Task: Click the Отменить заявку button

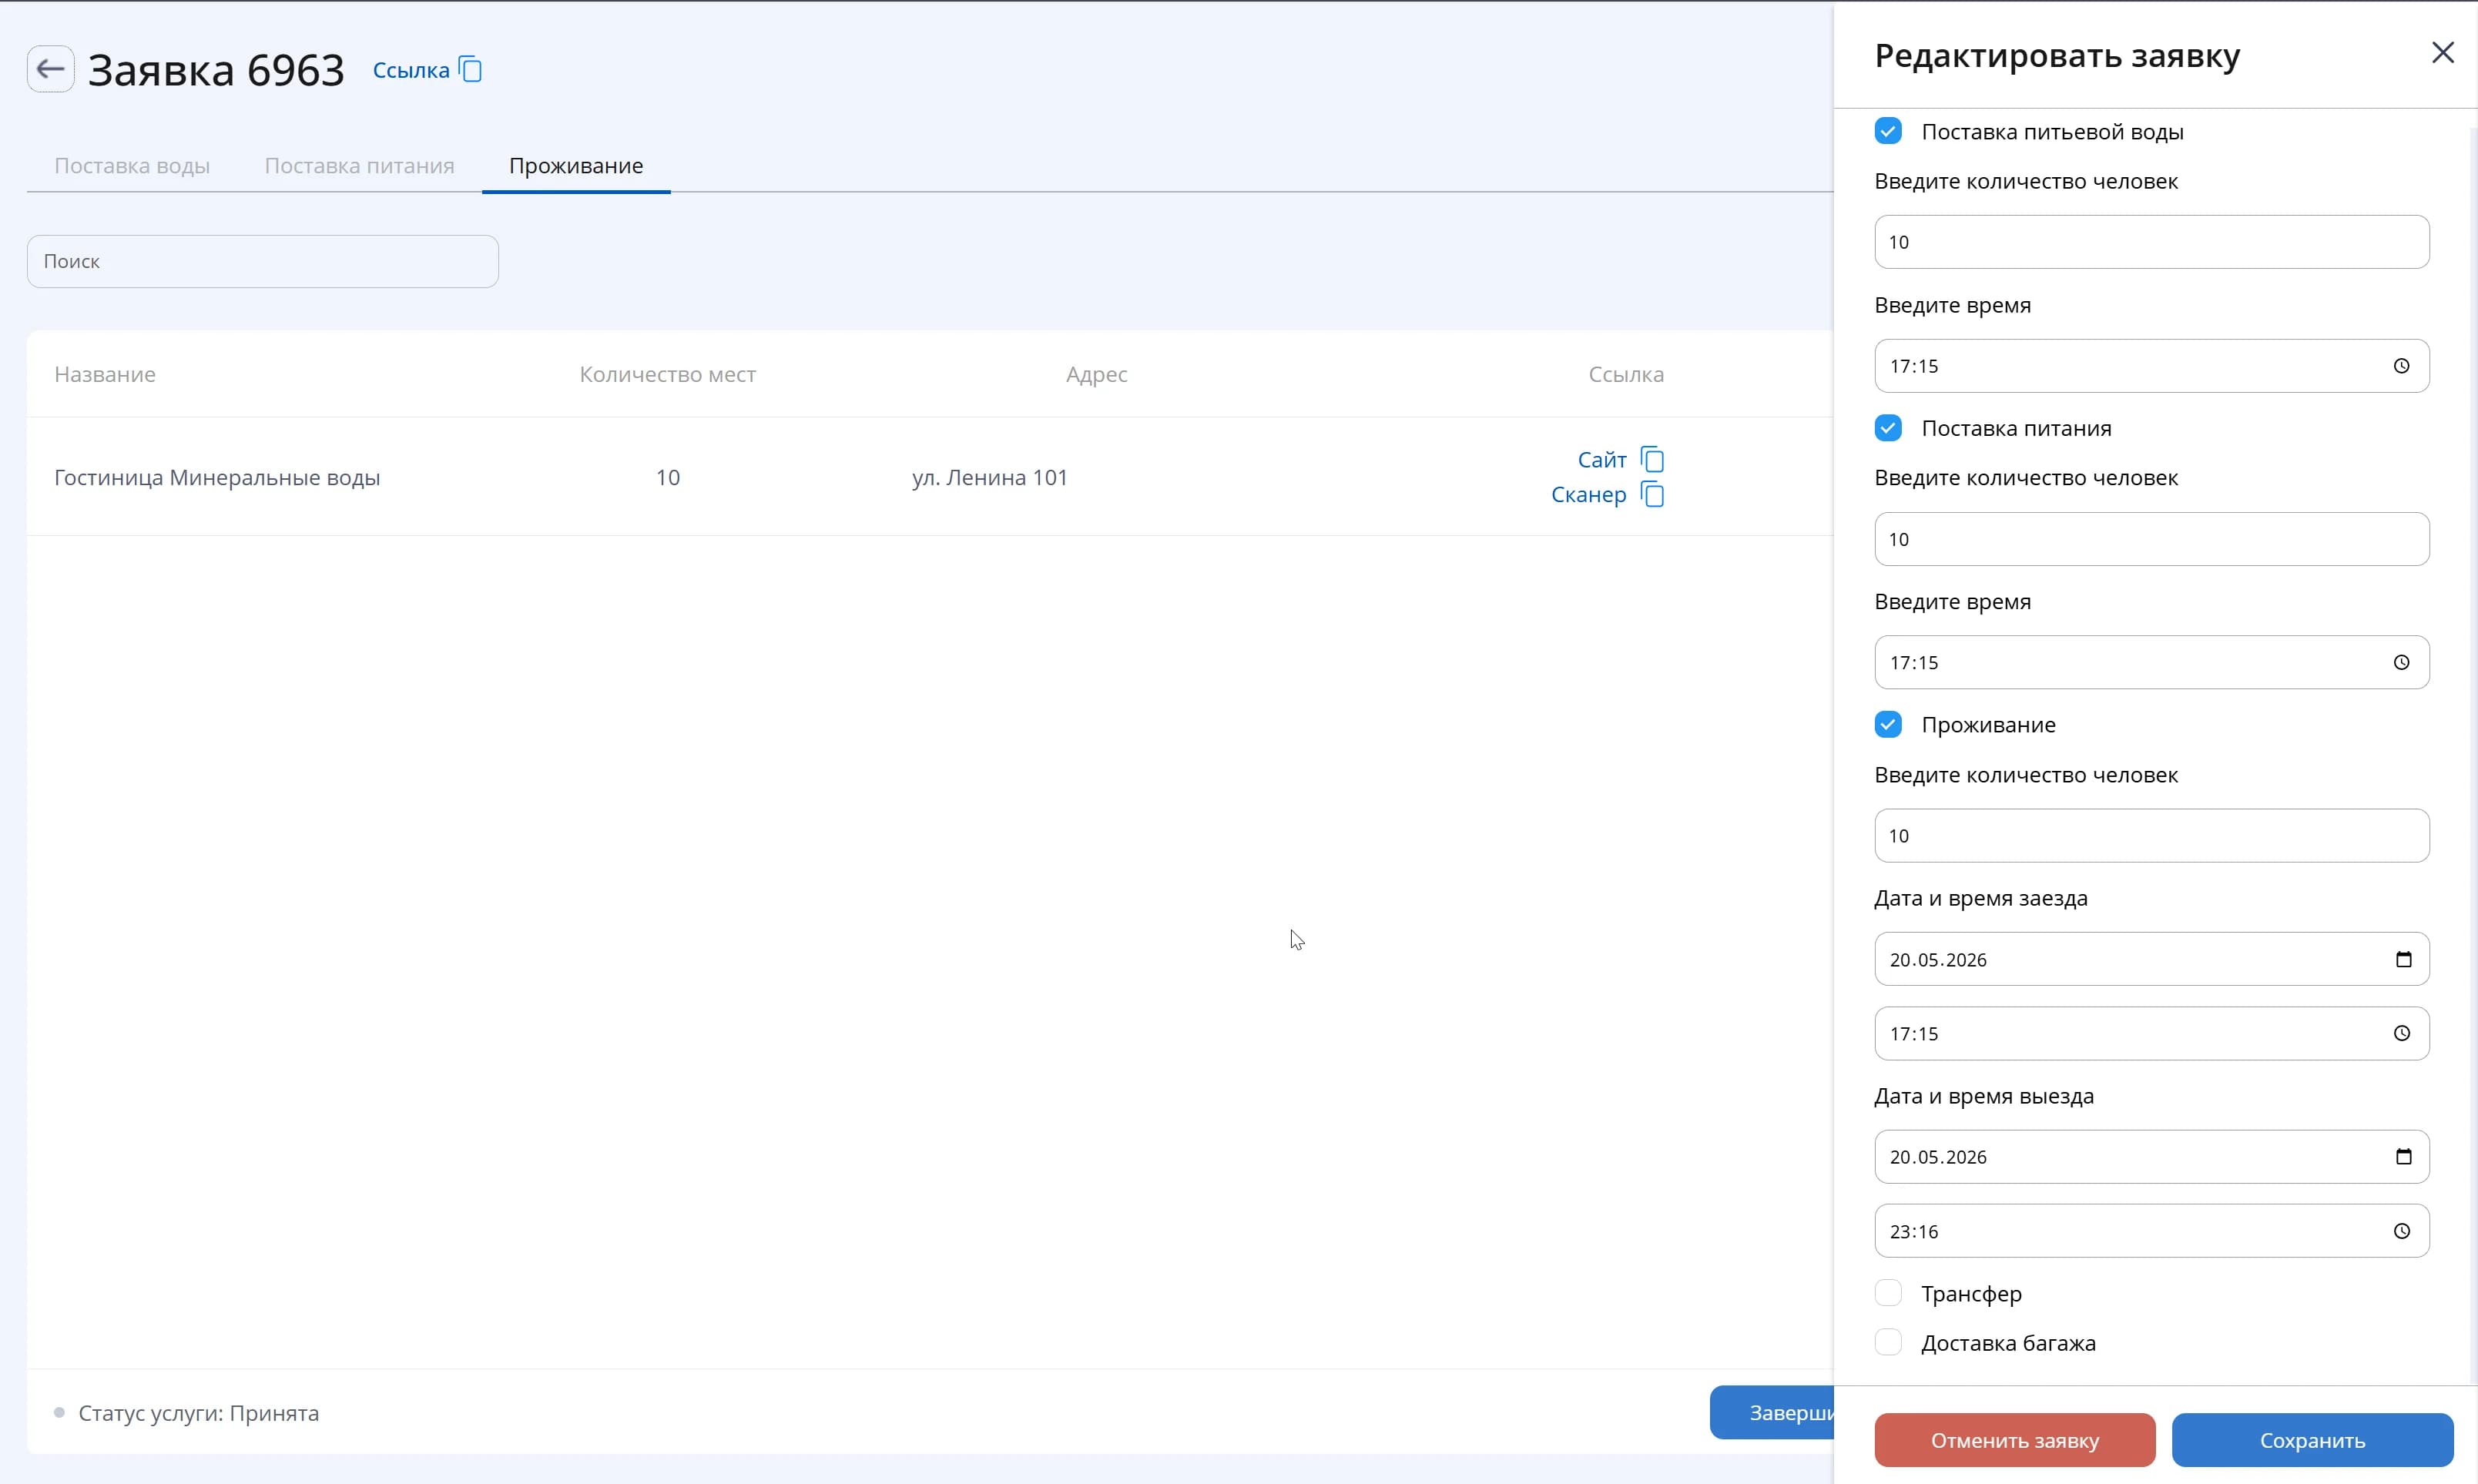Action: coord(2014,1440)
